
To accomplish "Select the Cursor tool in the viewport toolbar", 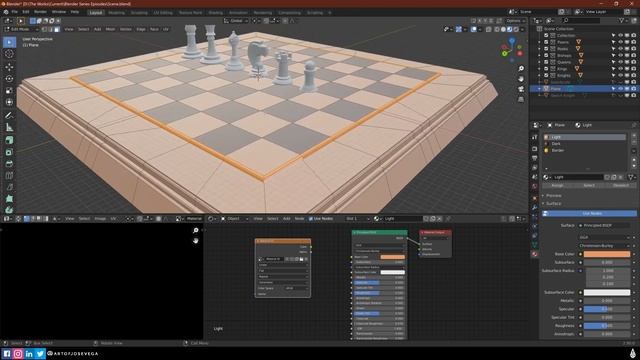I will [x=9, y=54].
